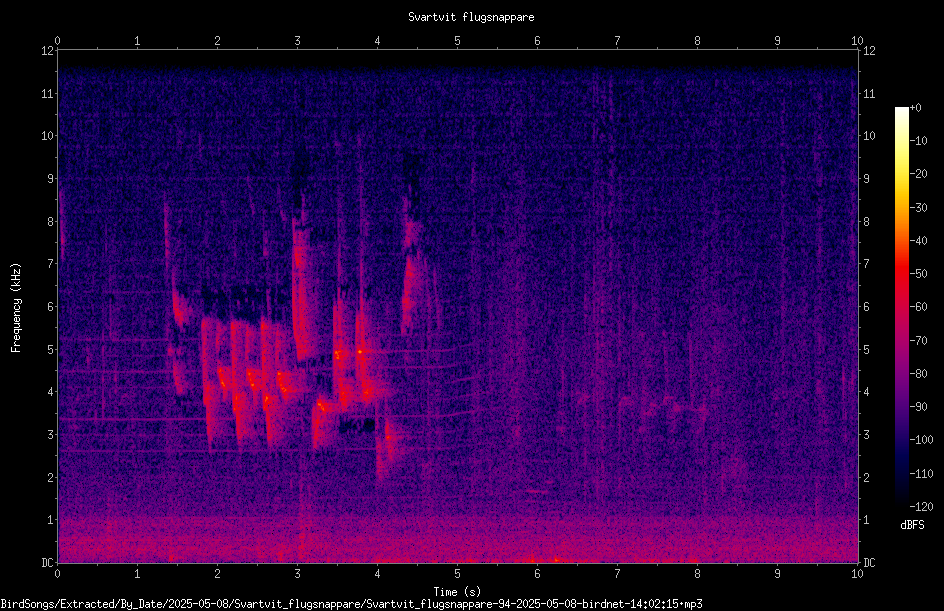The image size is (944, 611).
Task: Click the file path text at bottom
Action: (352, 604)
